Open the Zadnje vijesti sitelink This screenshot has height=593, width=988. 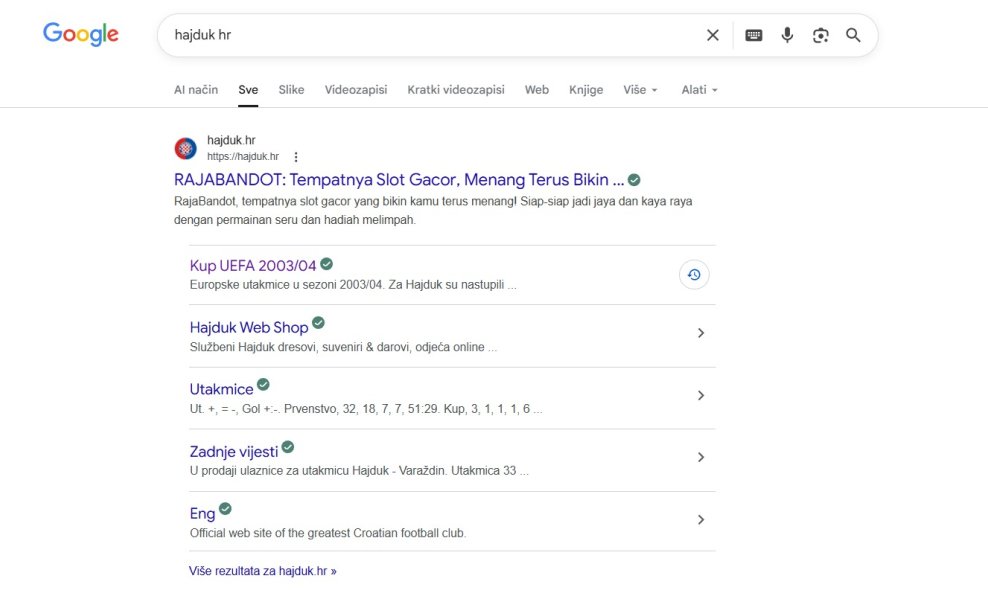(234, 452)
